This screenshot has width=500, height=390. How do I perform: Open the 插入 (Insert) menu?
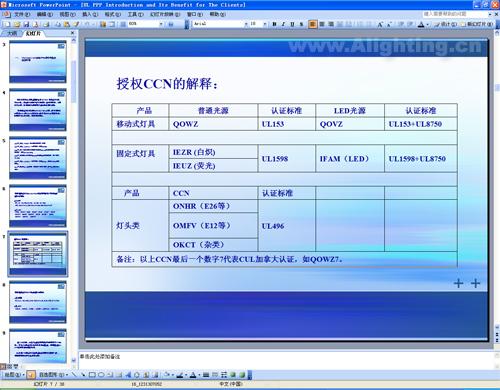point(90,14)
